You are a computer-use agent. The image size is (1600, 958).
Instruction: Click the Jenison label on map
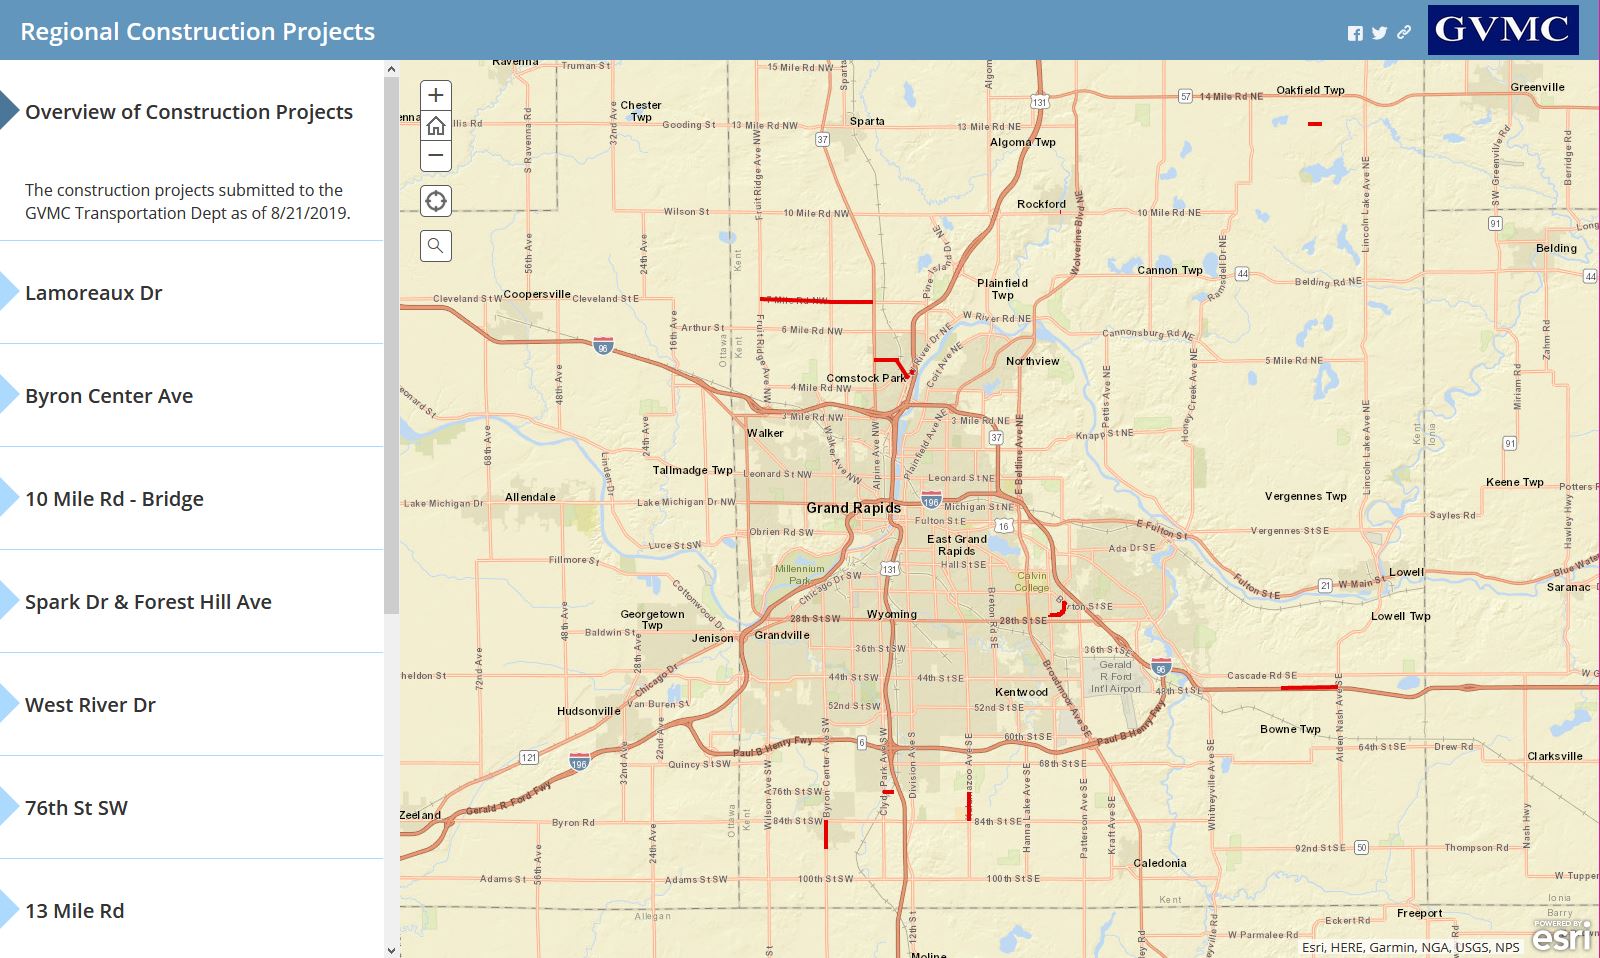pyautogui.click(x=712, y=638)
